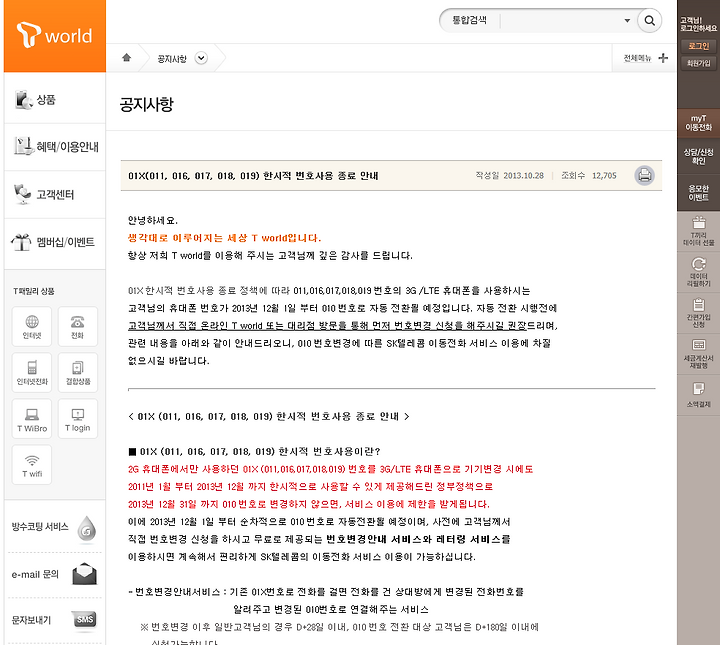The width and height of the screenshot is (720, 645).
Task: Click the 회원가입 button
Action: pos(698,63)
